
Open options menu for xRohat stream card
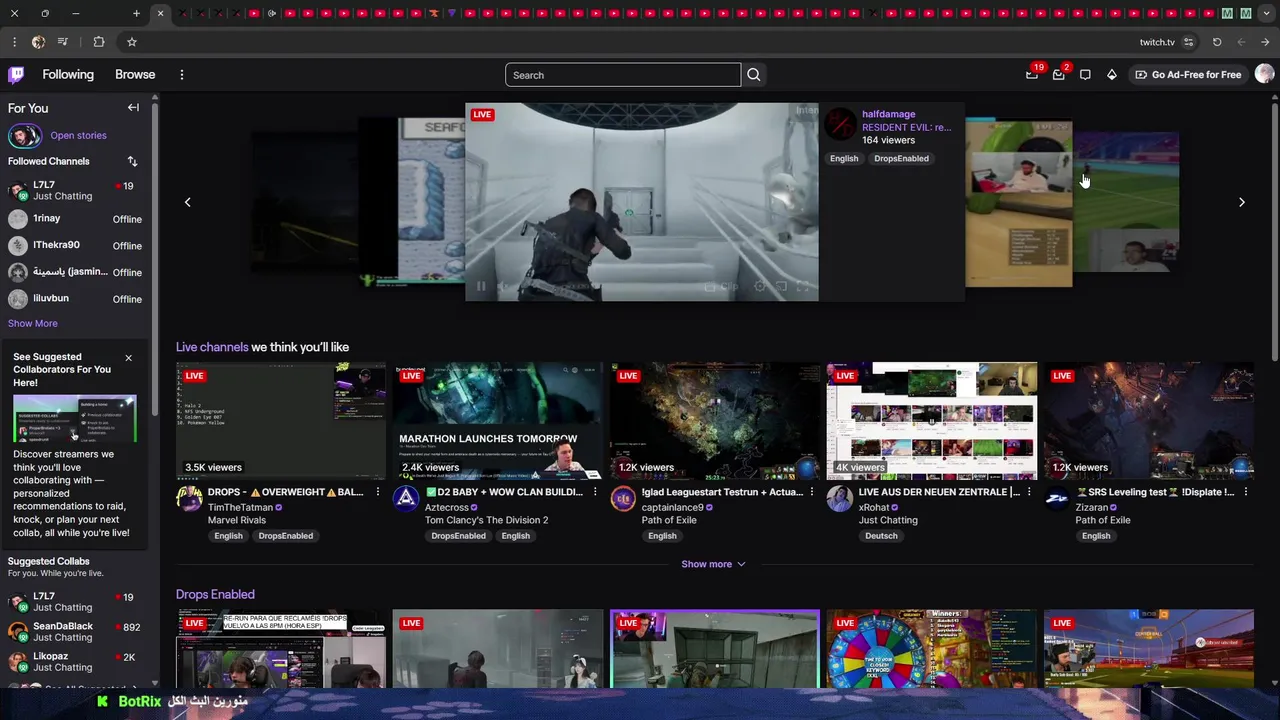1029,492
